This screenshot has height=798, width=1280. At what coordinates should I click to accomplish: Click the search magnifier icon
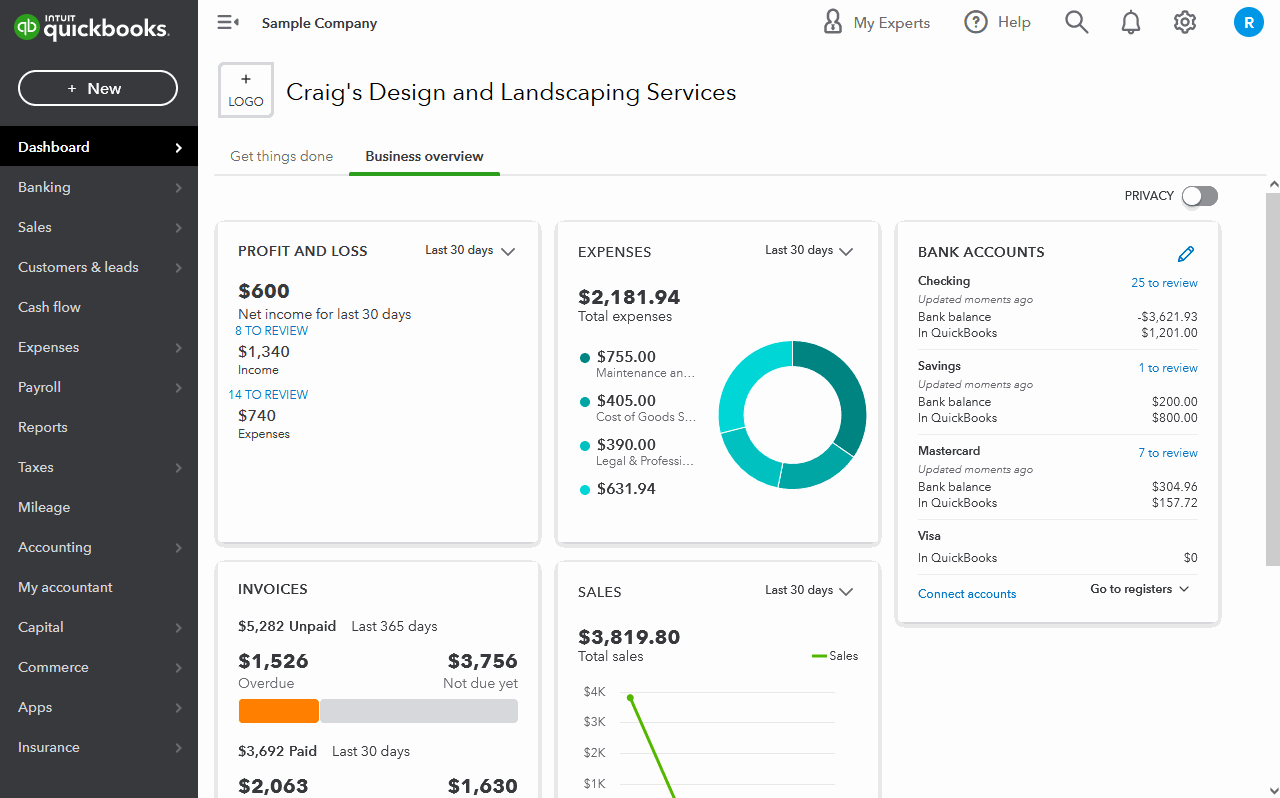click(1076, 22)
